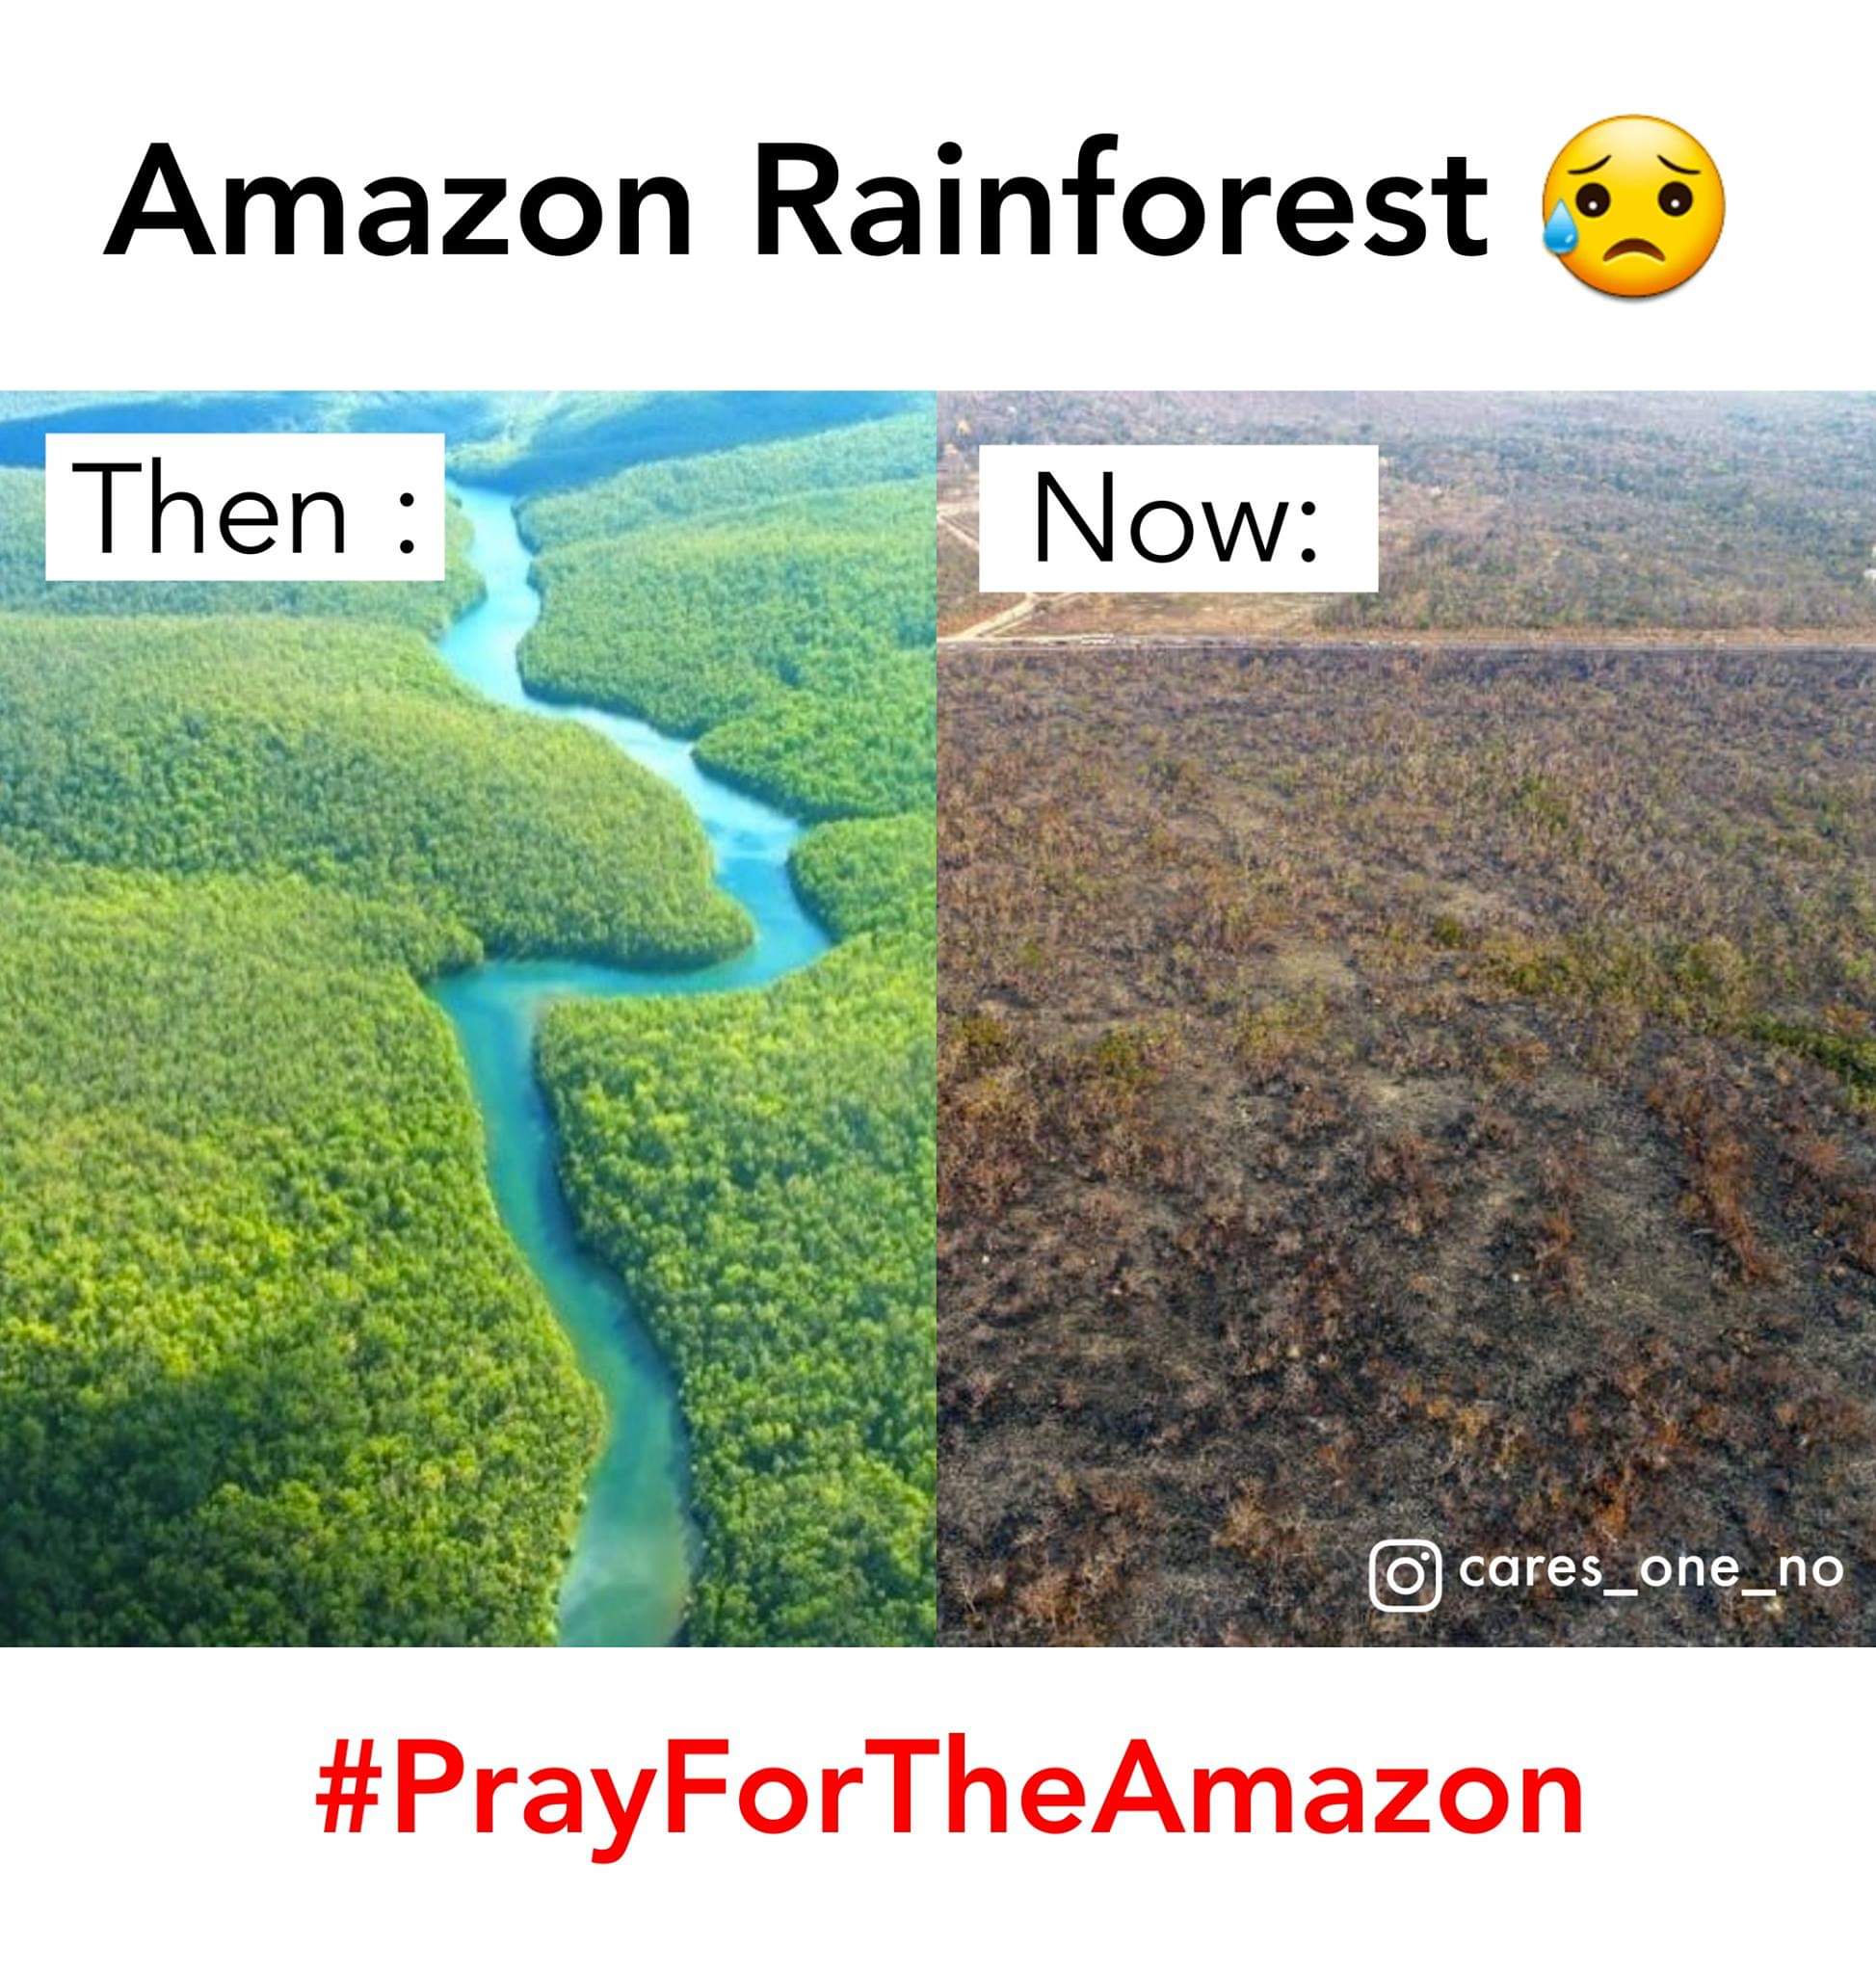Click the blue teardrop on the emoji
Screen dimensions: 1876x1973
(x=1558, y=231)
